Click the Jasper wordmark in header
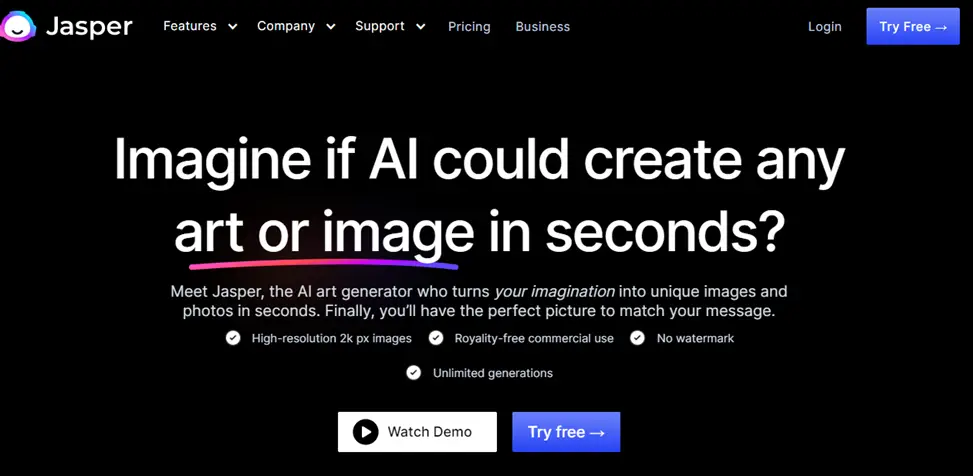The image size is (973, 476). 89,27
